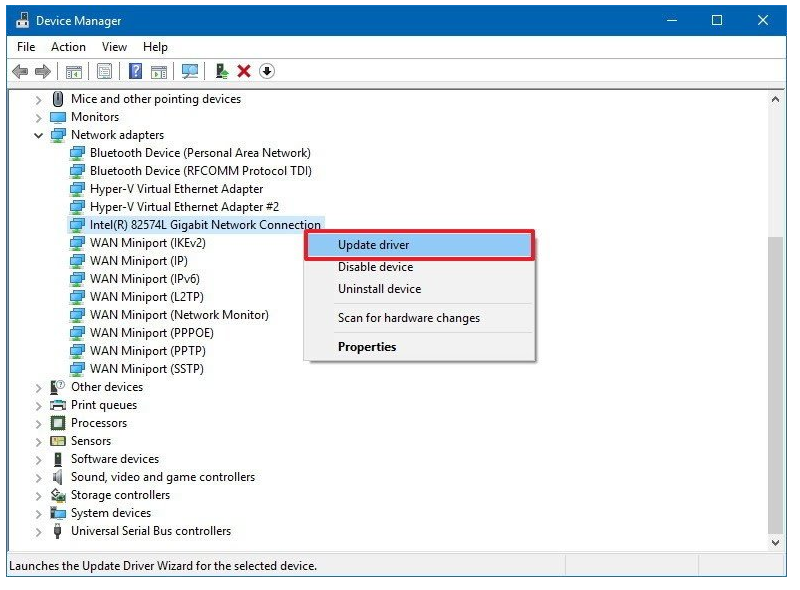Choose Uninstall device from context menu
800x590 pixels.
point(419,289)
